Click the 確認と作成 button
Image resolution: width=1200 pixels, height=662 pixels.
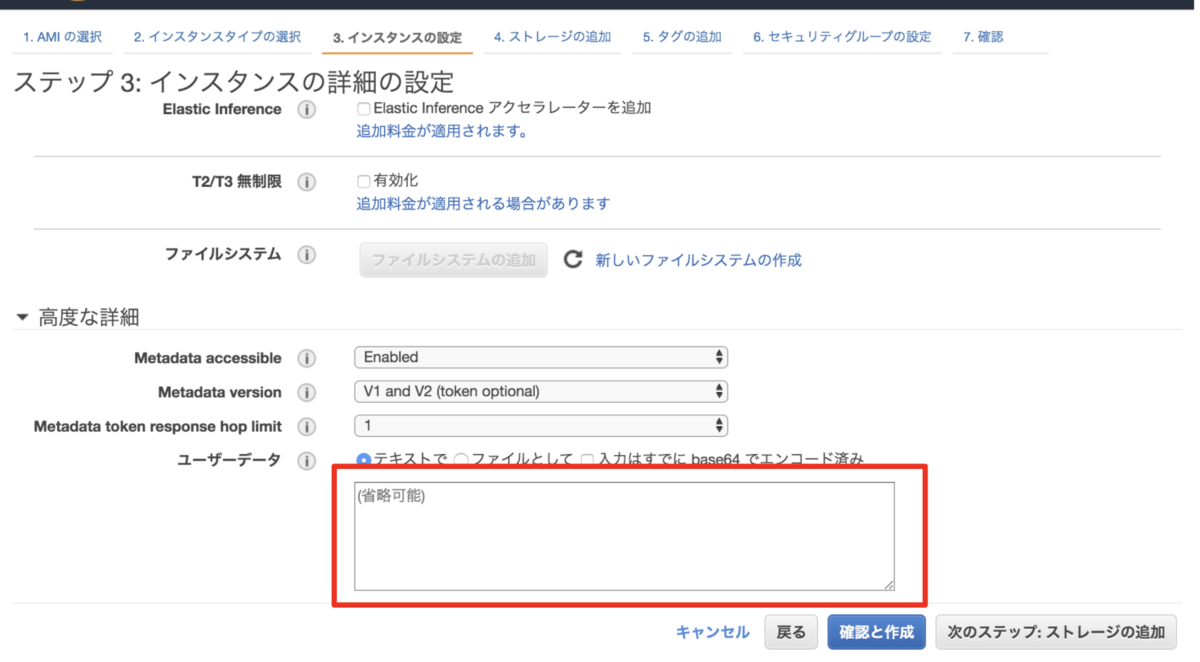[x=876, y=632]
